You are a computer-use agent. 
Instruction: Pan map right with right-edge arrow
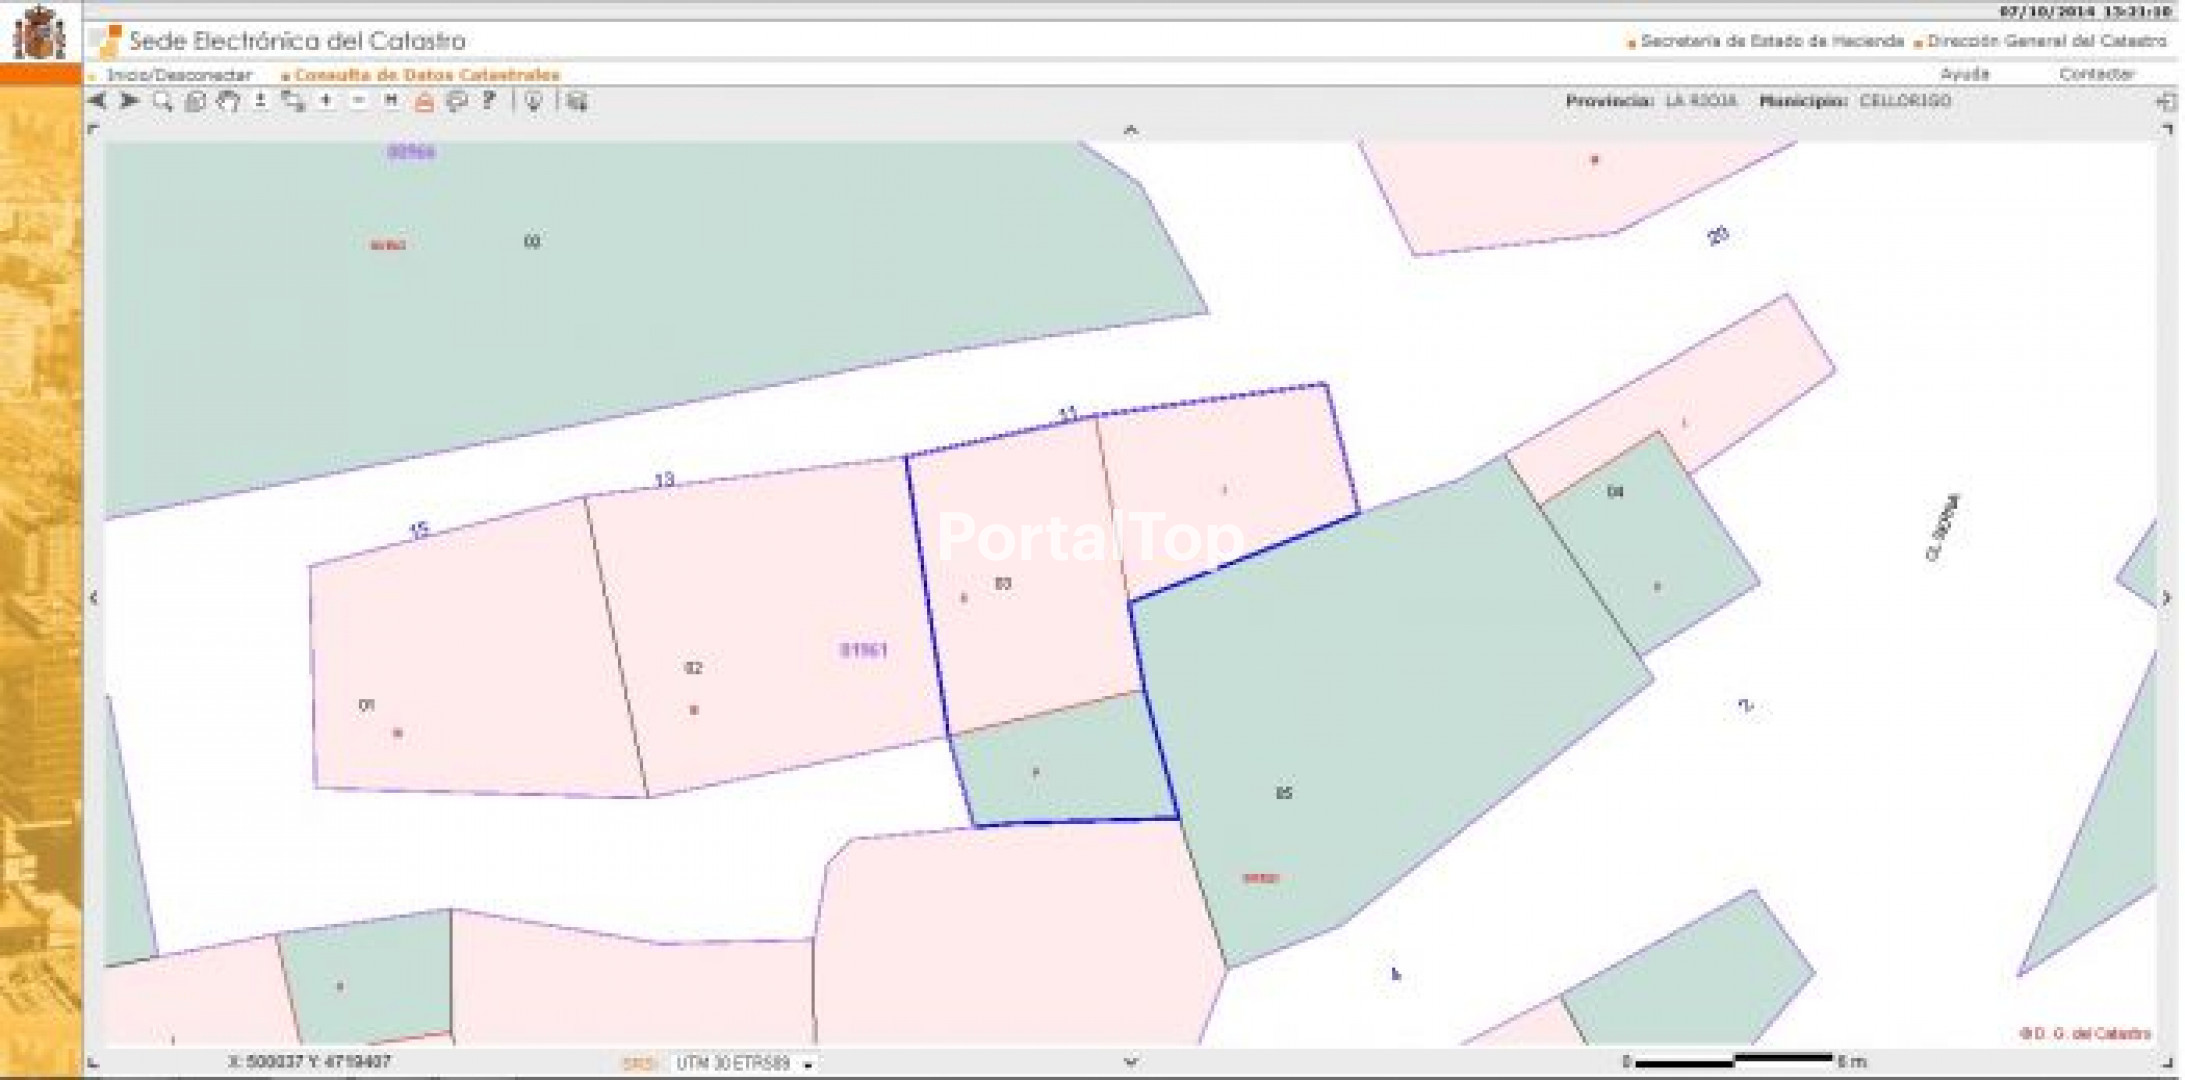2166,598
